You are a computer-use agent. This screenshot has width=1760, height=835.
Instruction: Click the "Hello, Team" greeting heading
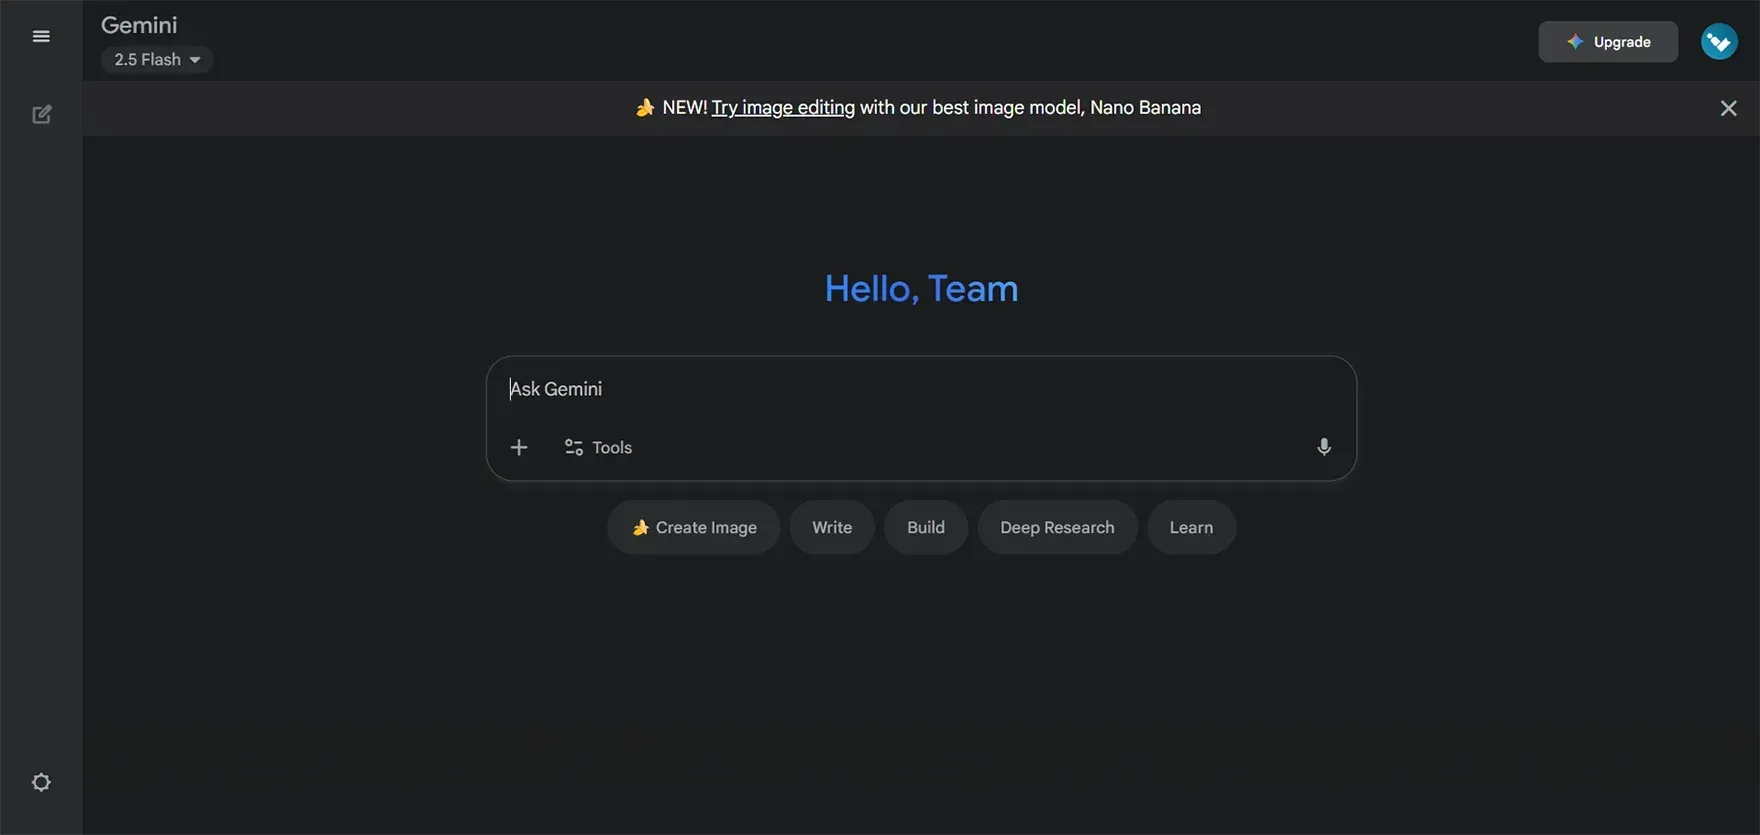click(x=921, y=289)
